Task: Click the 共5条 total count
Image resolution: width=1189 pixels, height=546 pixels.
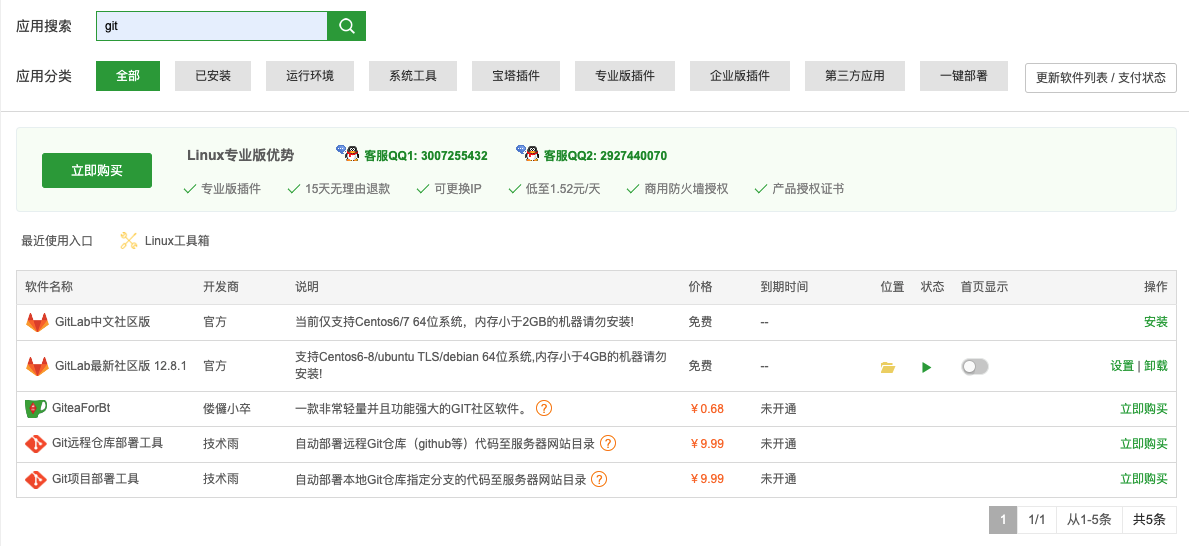Action: point(1149,519)
